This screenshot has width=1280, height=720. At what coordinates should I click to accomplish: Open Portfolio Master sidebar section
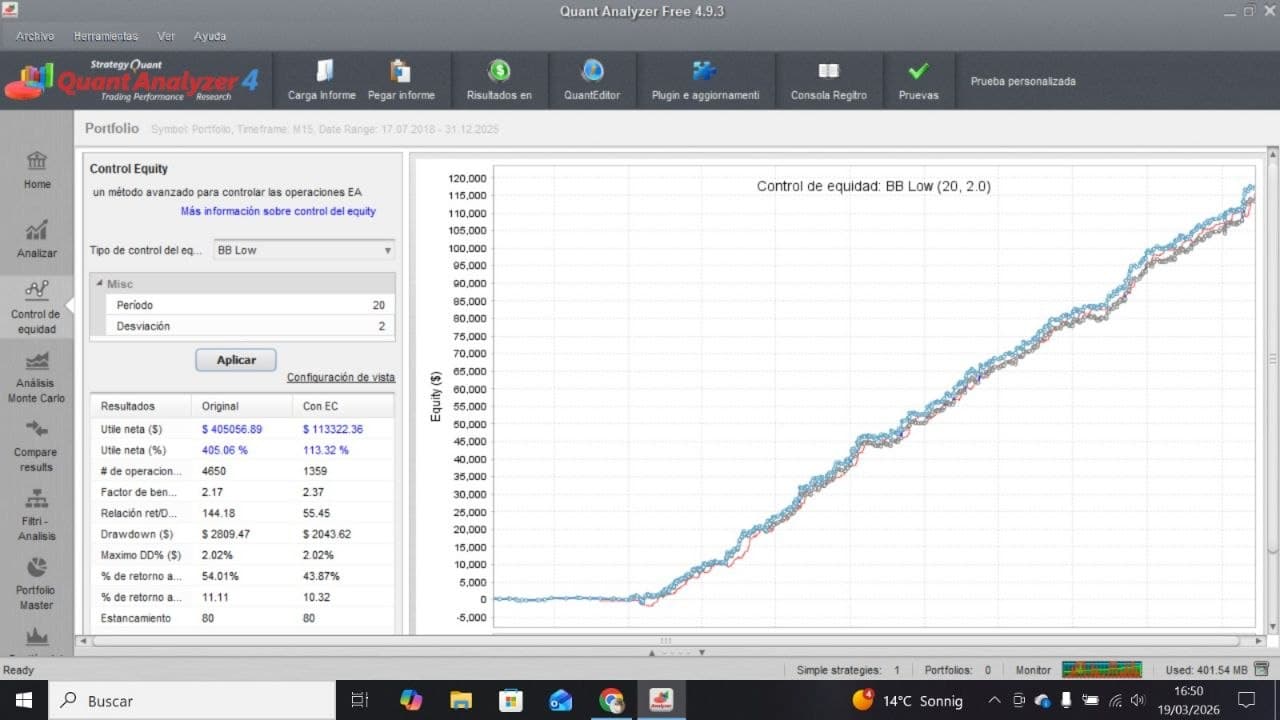coord(37,583)
